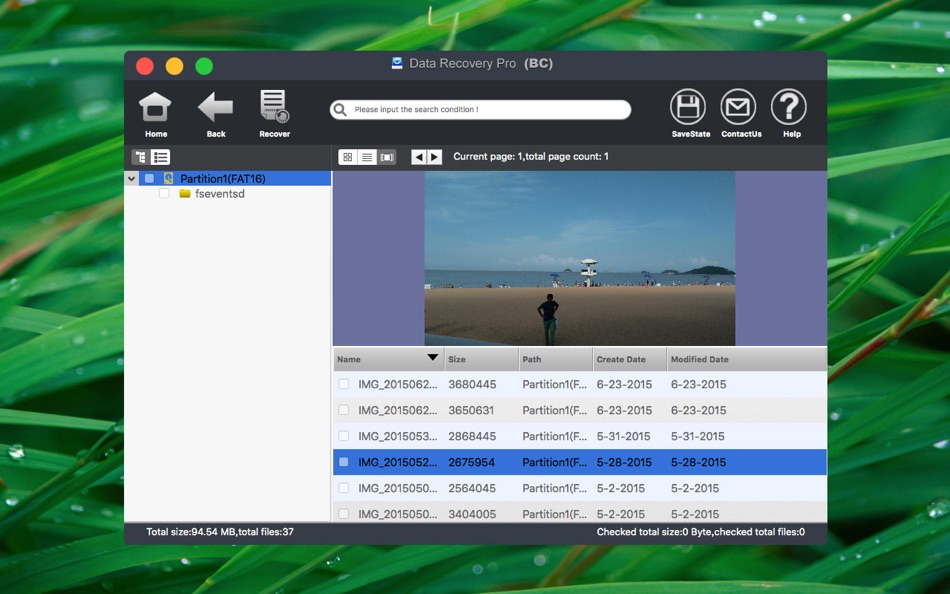The height and width of the screenshot is (594, 950).
Task: Collapse the Partition1(FAT16) tree node
Action: pyautogui.click(x=132, y=179)
